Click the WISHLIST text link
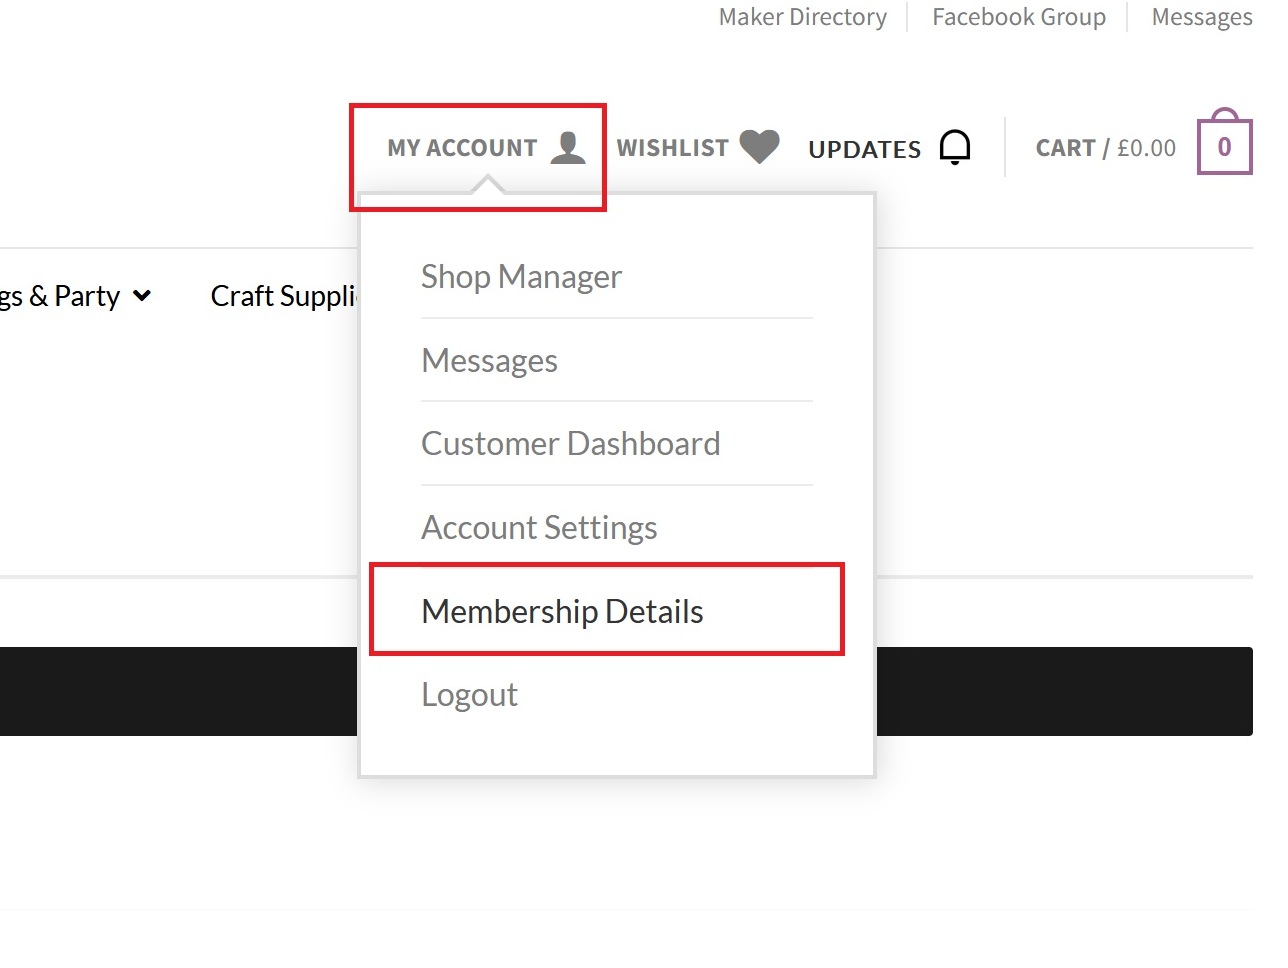 pyautogui.click(x=672, y=148)
